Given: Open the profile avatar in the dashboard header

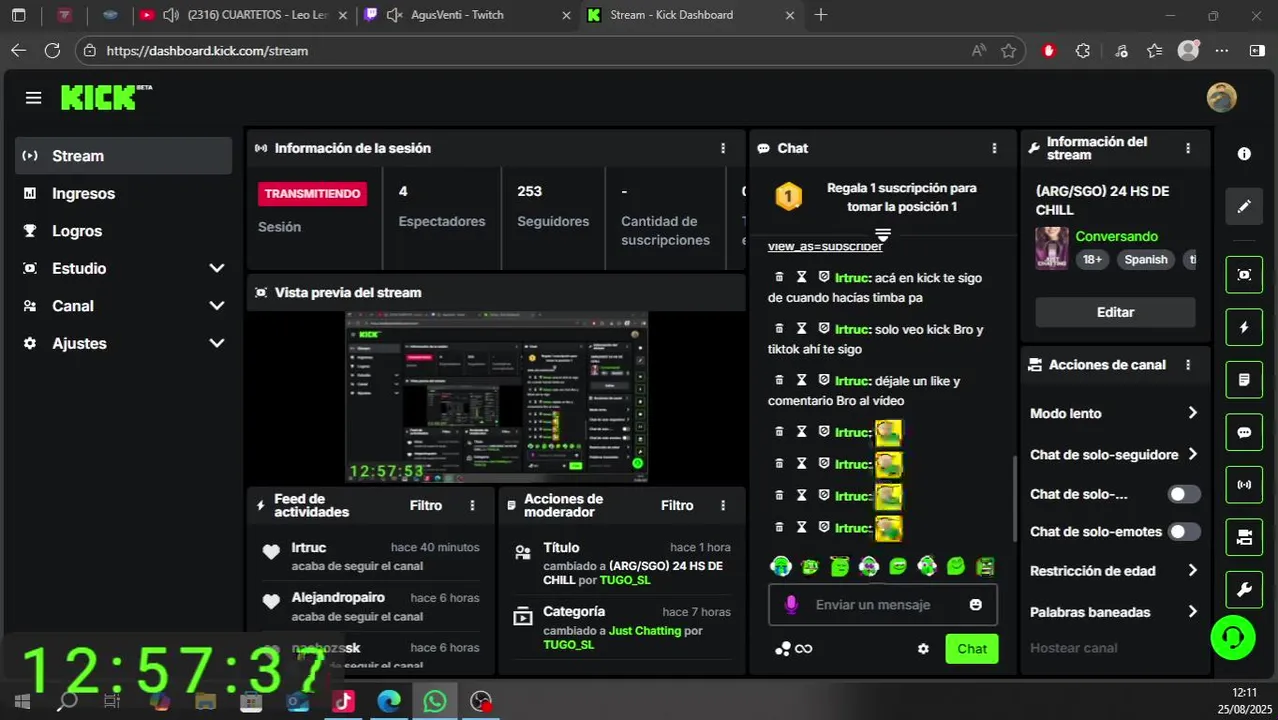Looking at the screenshot, I should (1222, 97).
